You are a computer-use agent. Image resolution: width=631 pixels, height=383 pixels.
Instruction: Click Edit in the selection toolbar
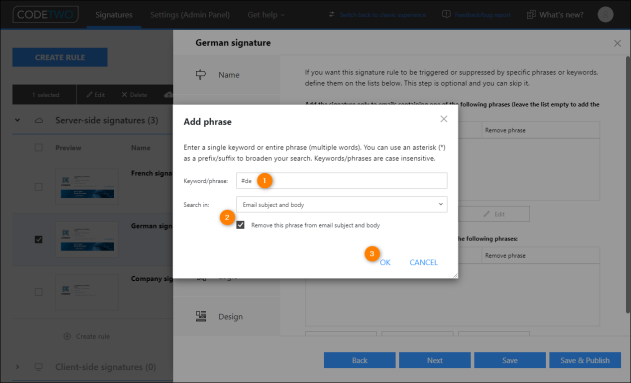(95, 95)
